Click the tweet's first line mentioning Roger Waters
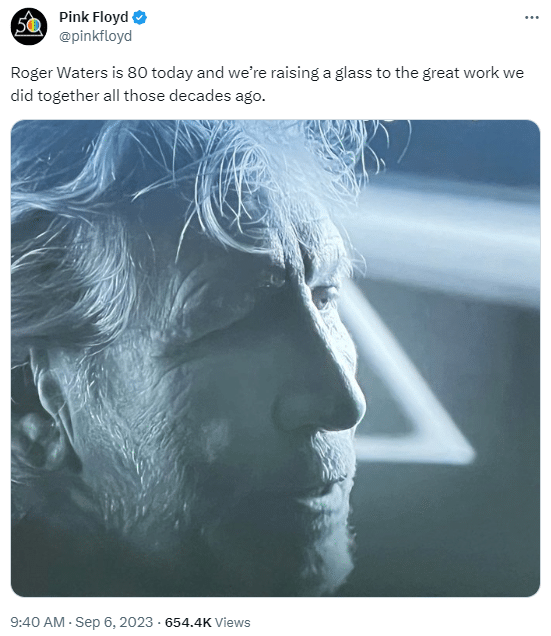551x636 pixels. click(x=267, y=73)
